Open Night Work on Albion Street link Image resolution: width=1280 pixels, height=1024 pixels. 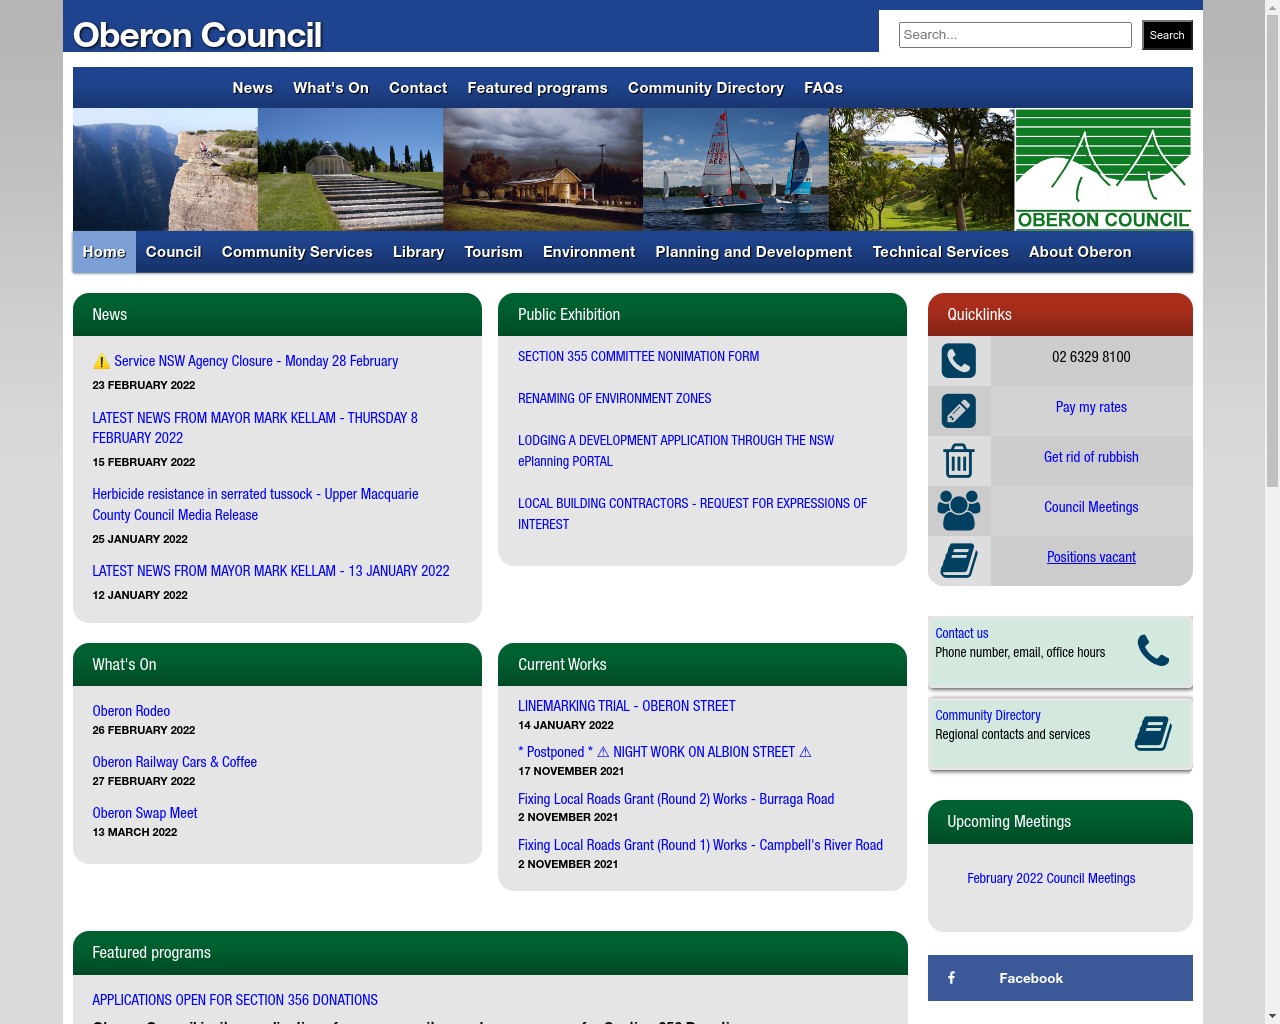coord(665,752)
